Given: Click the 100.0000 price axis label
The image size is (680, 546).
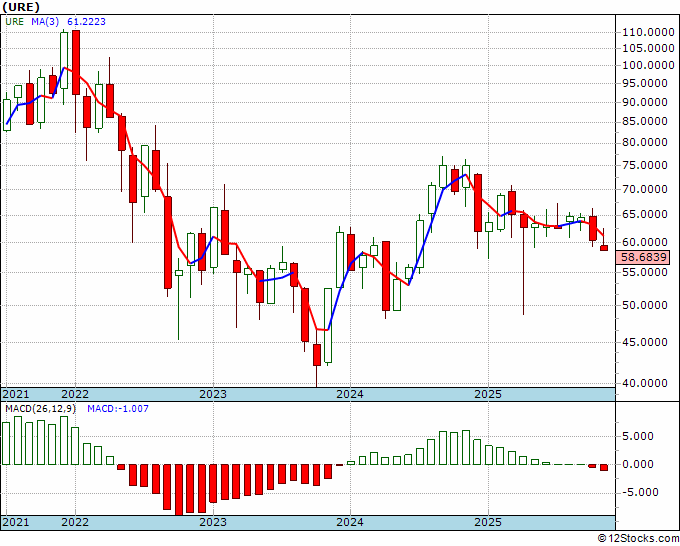Looking at the screenshot, I should 648,65.
